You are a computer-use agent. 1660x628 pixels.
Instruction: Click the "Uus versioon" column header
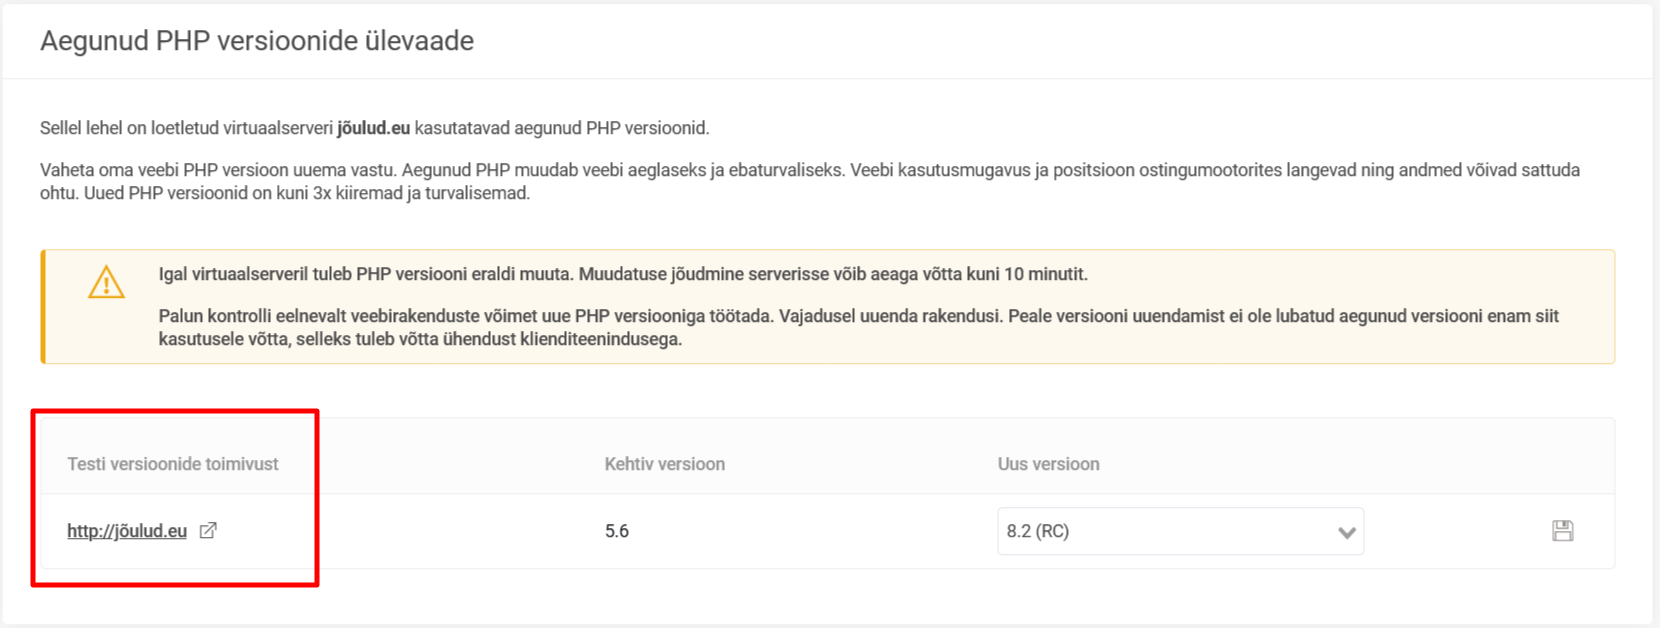point(1048,464)
